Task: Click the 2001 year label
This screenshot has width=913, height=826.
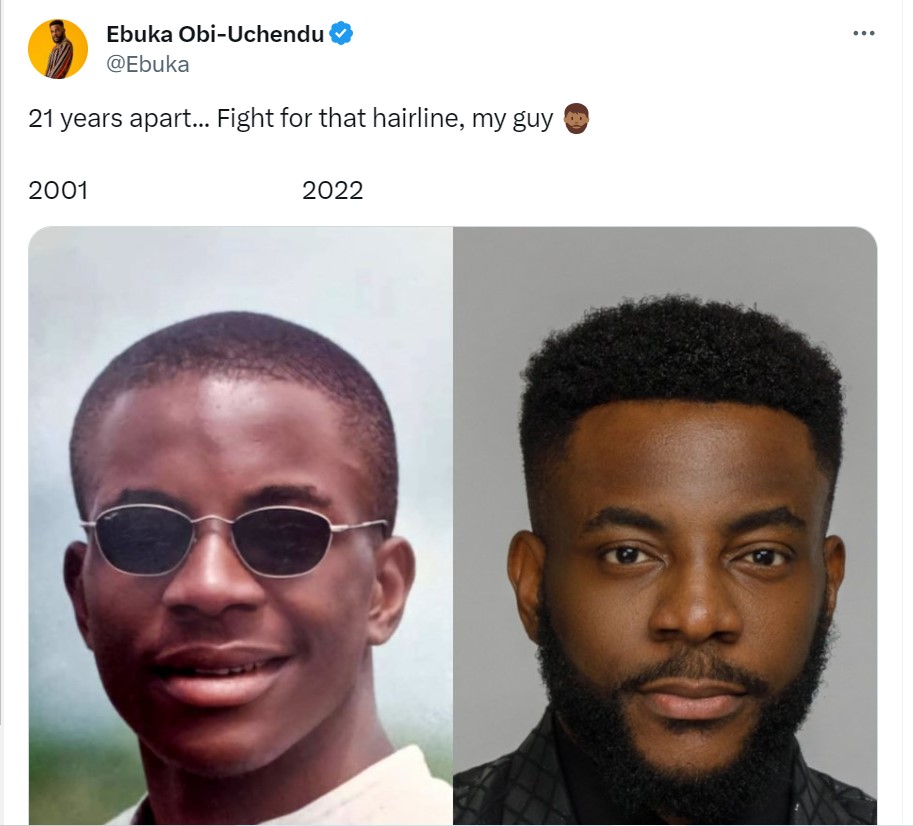Action: (x=58, y=190)
